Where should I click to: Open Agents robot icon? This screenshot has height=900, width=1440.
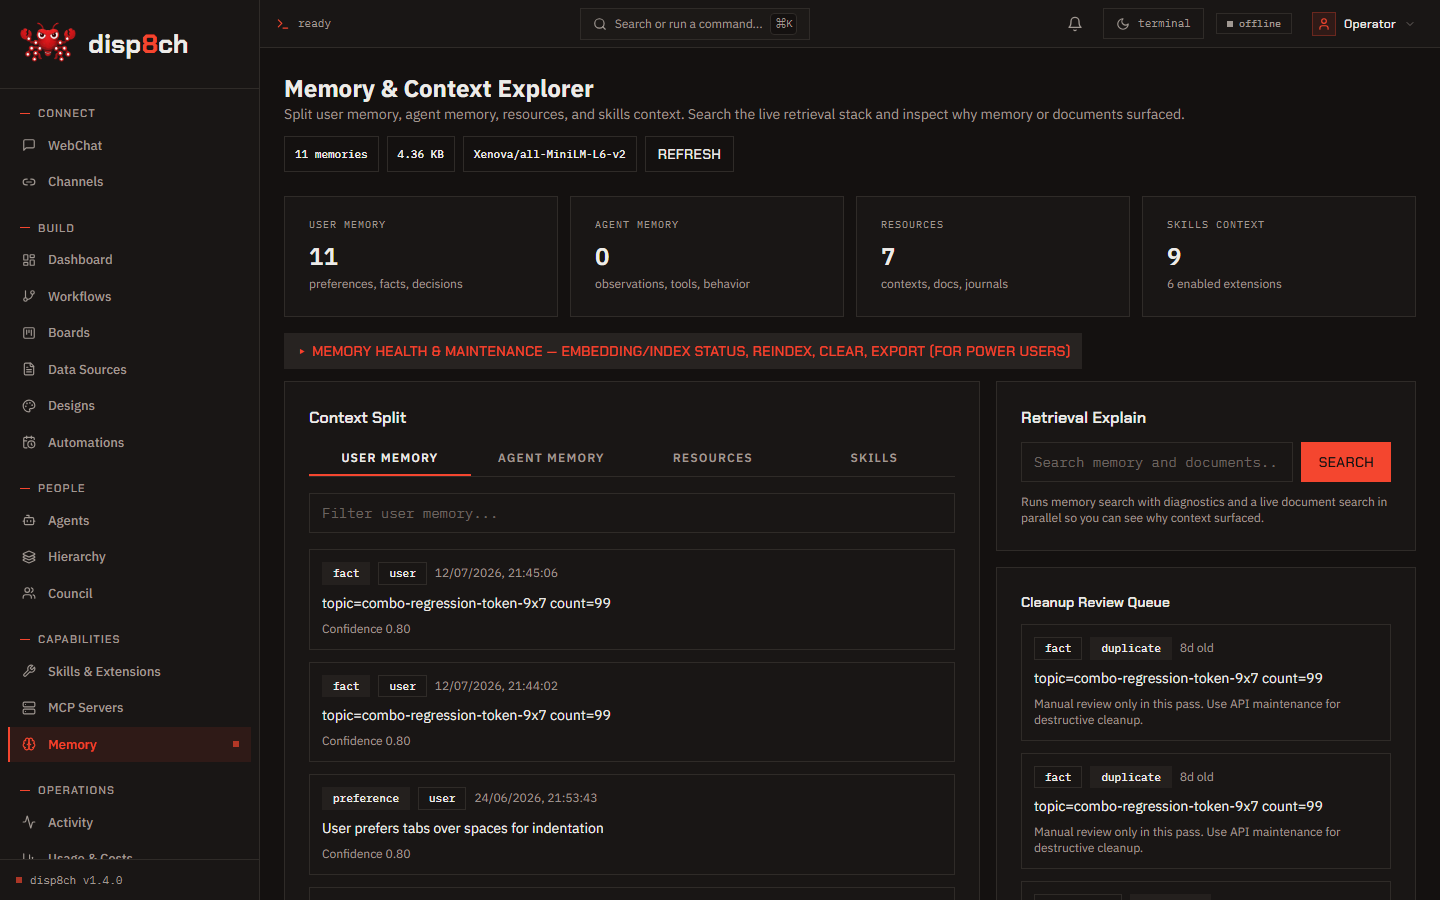pos(29,520)
